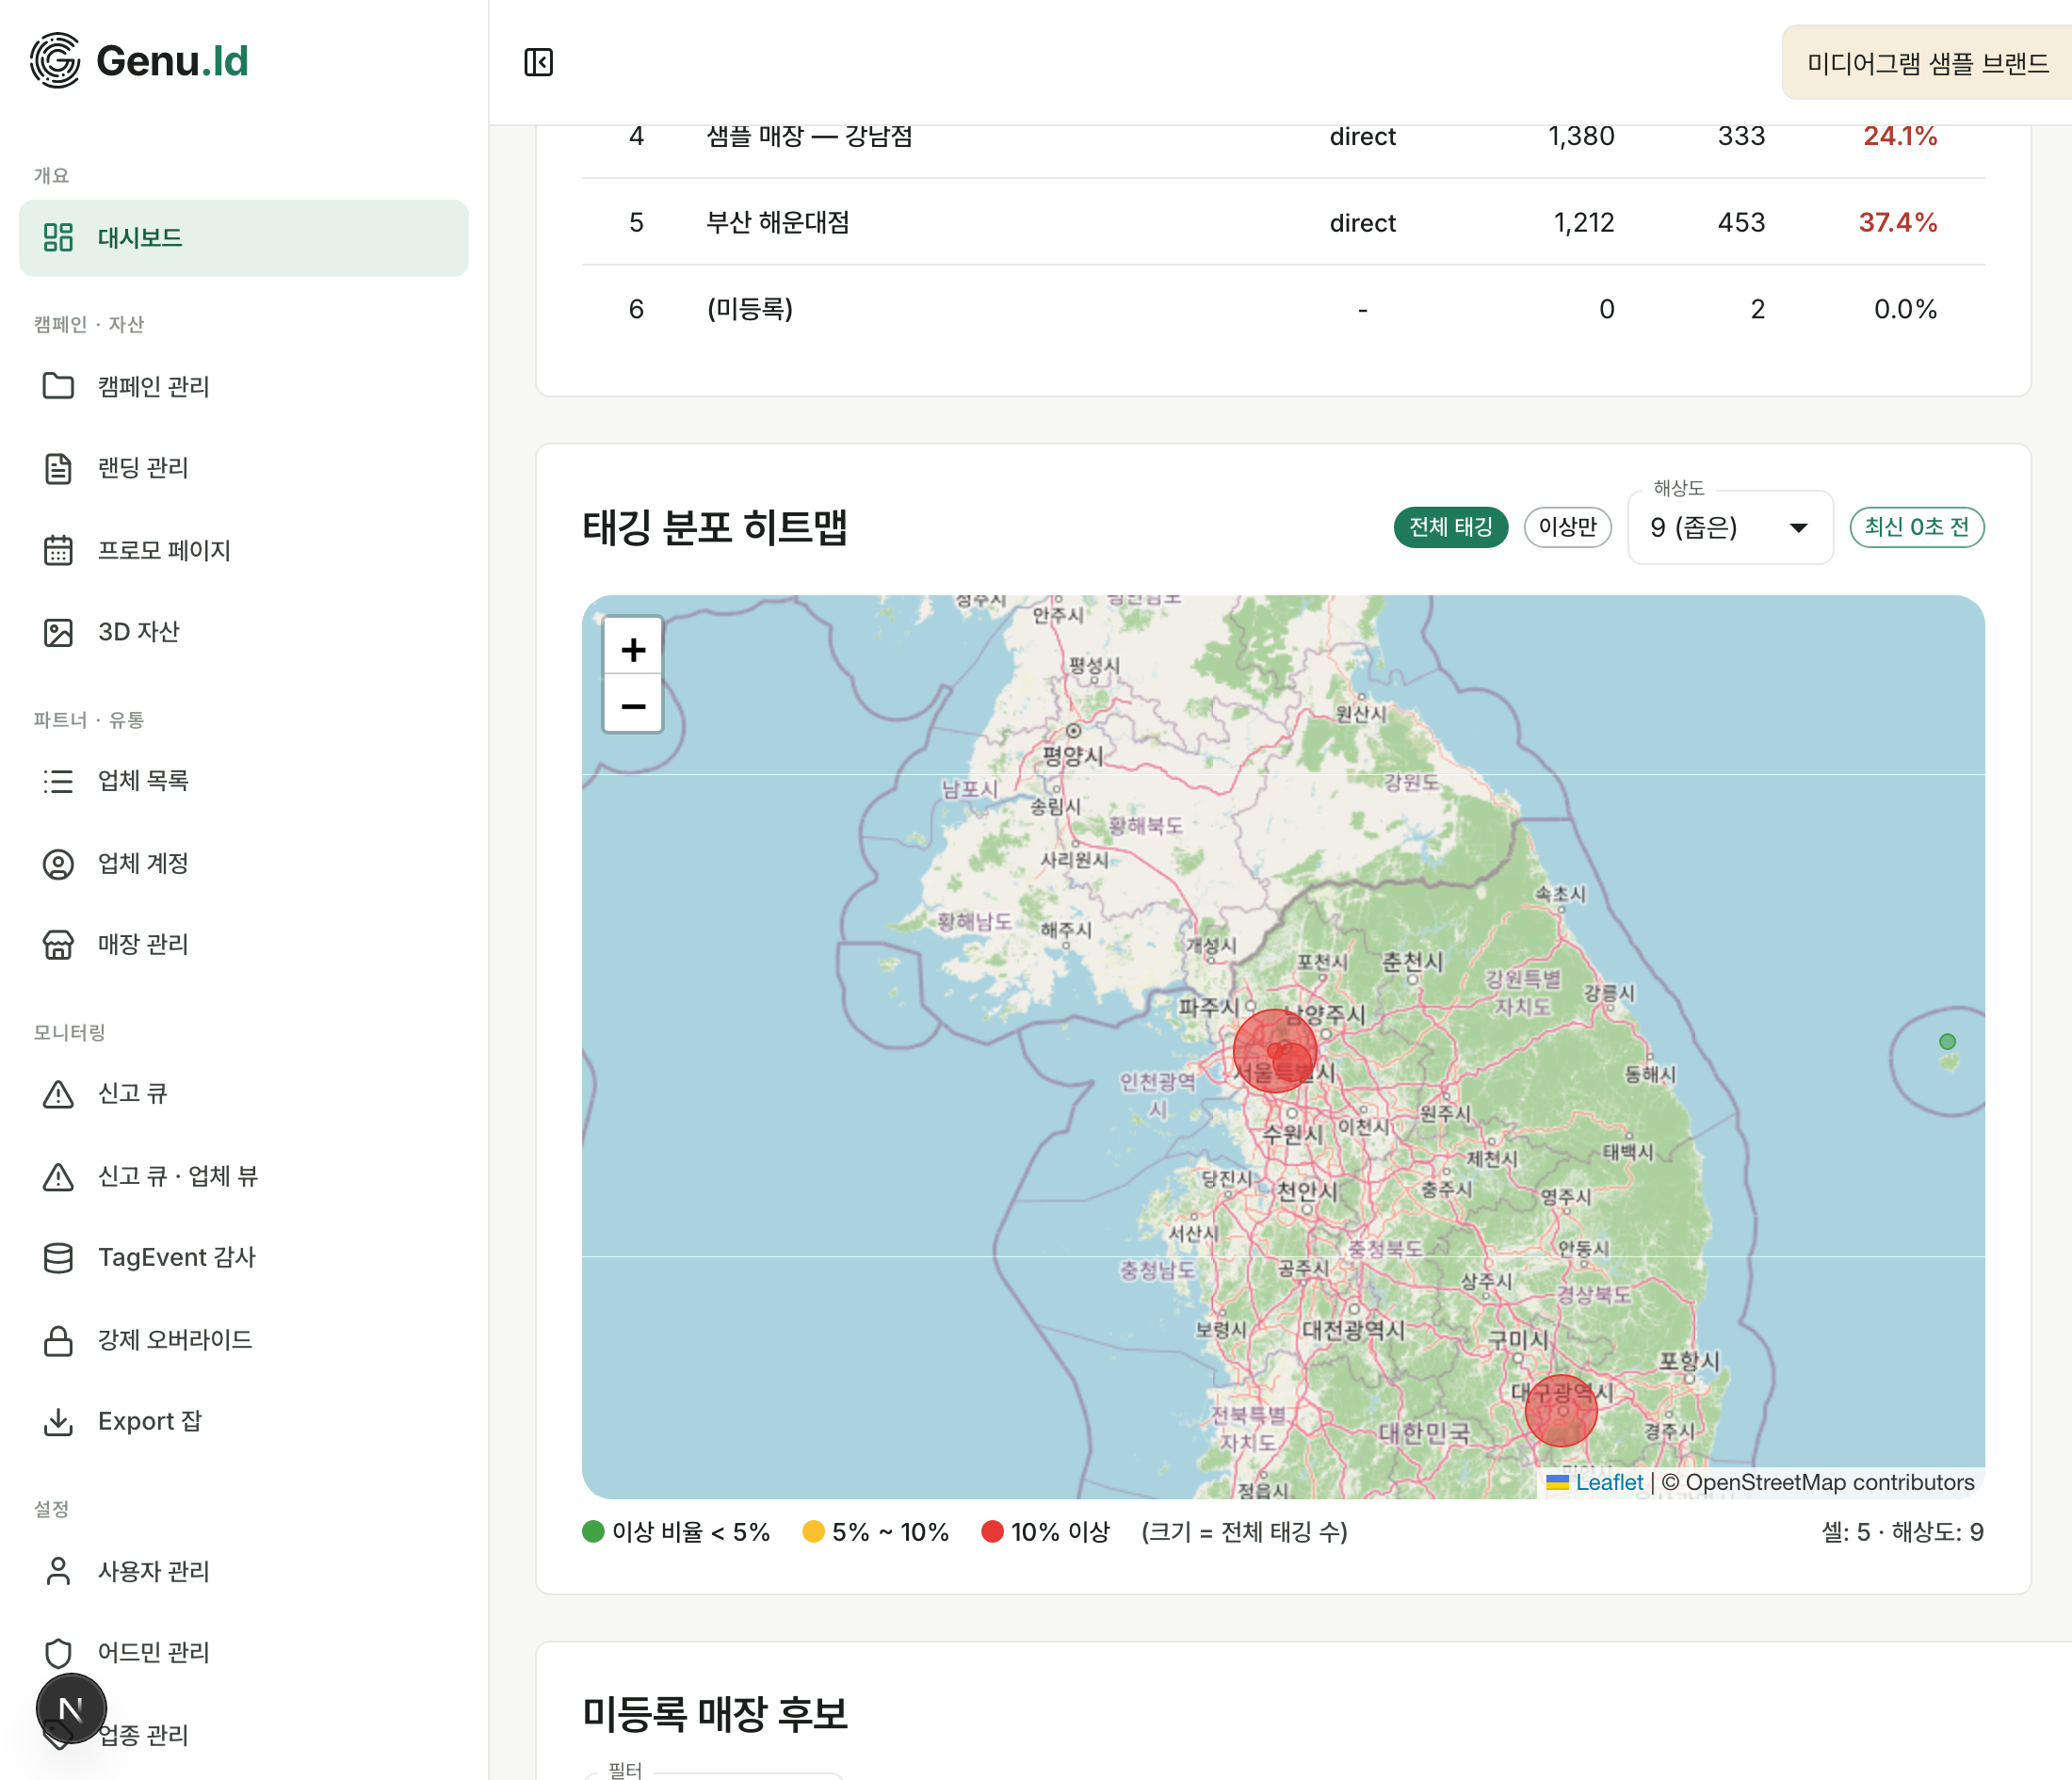The height and width of the screenshot is (1780, 2072).
Task: Toggle the 이상만 filter chip
Action: tap(1567, 527)
